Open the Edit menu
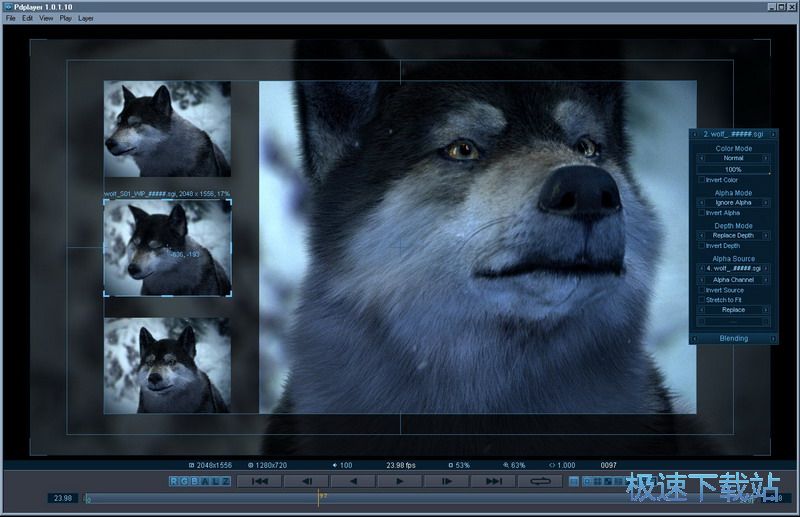This screenshot has width=800, height=517. (x=28, y=18)
